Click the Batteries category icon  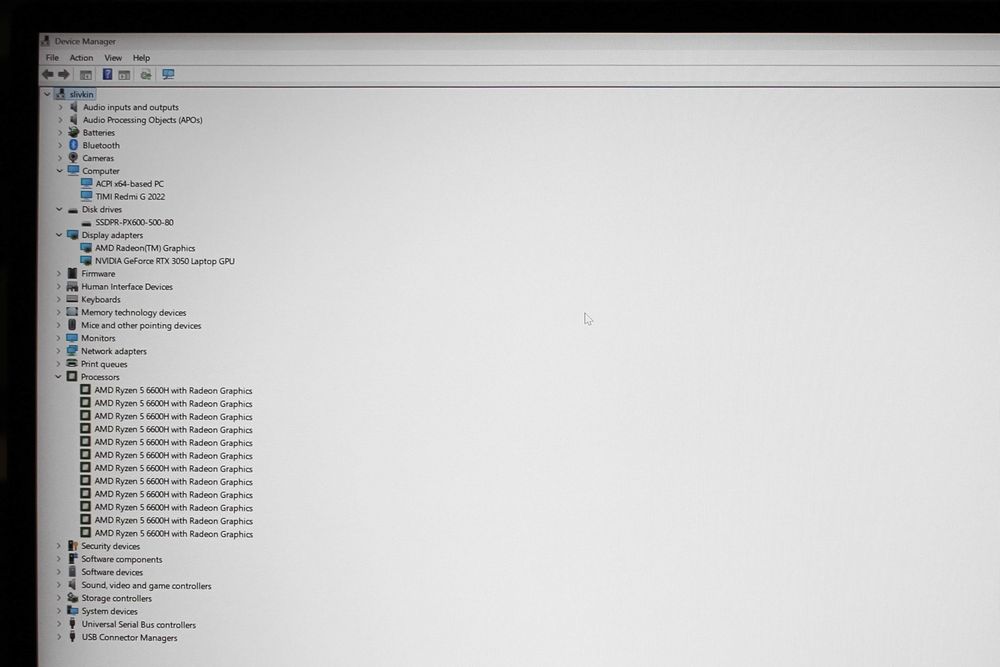(x=73, y=132)
